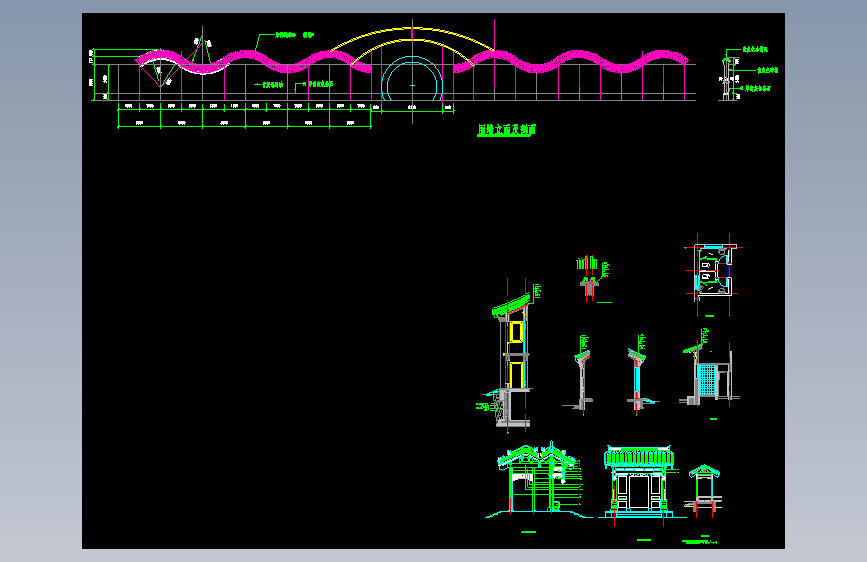Click the green dimension line under the moon gate
Screen dimensions: 867x562
[x=412, y=112]
